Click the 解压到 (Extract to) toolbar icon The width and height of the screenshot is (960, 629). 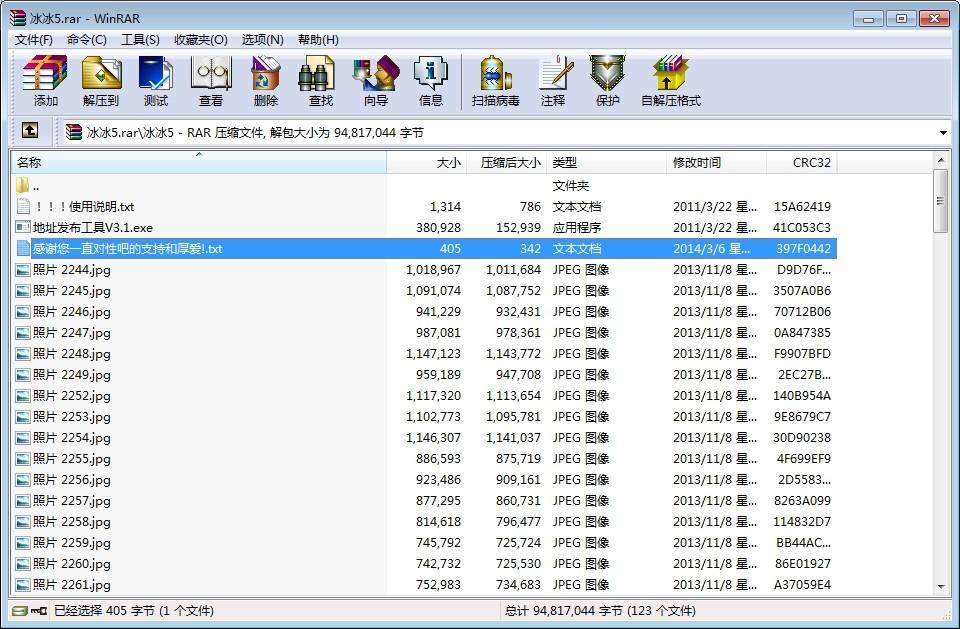tap(101, 80)
